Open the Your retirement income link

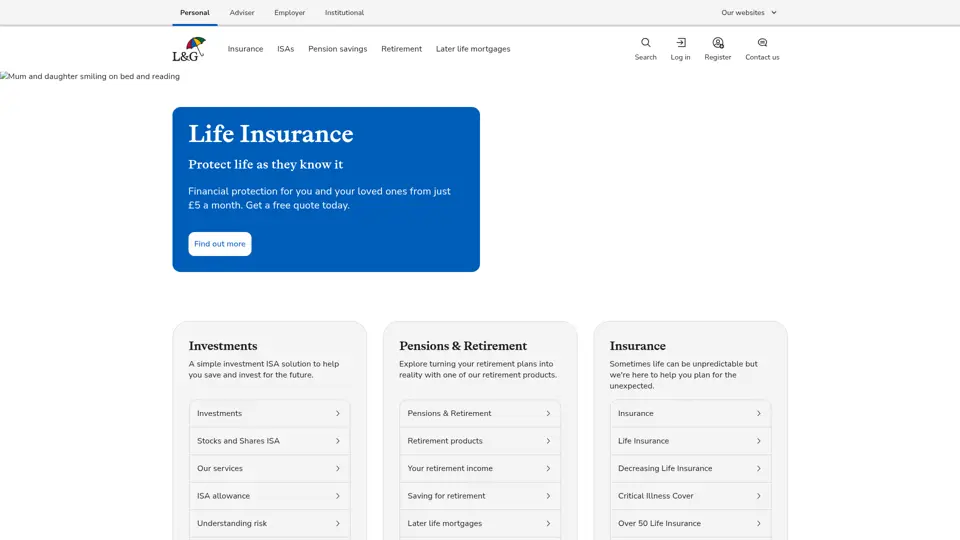click(480, 468)
